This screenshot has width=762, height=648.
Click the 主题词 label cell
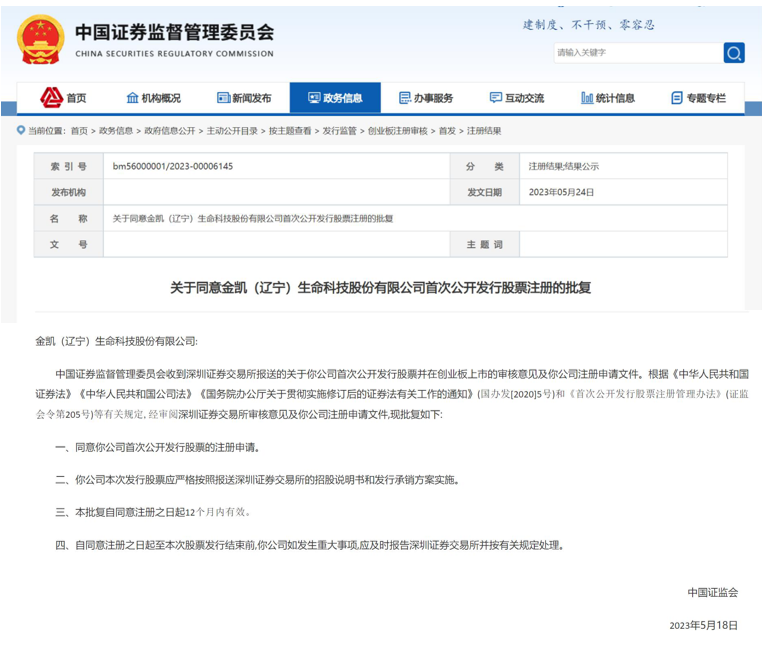485,245
